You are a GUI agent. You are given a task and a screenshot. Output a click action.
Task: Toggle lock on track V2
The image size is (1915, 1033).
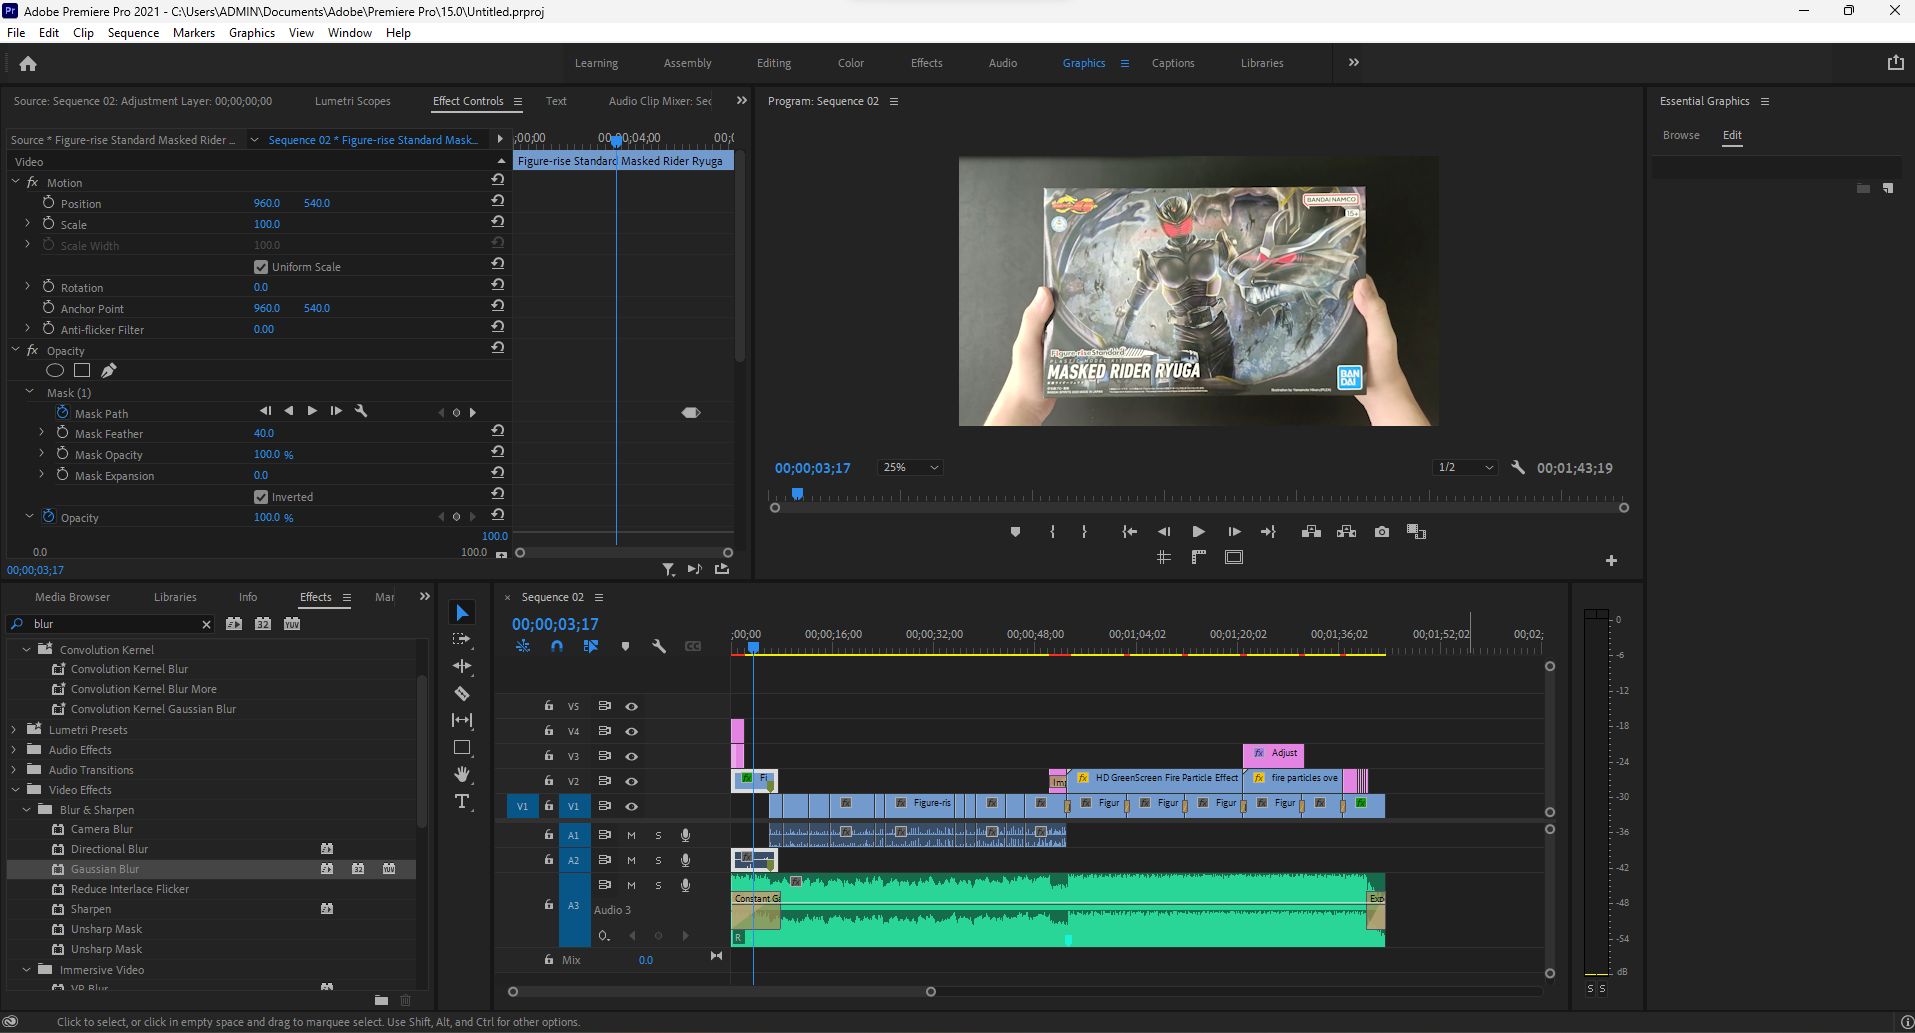(x=548, y=781)
